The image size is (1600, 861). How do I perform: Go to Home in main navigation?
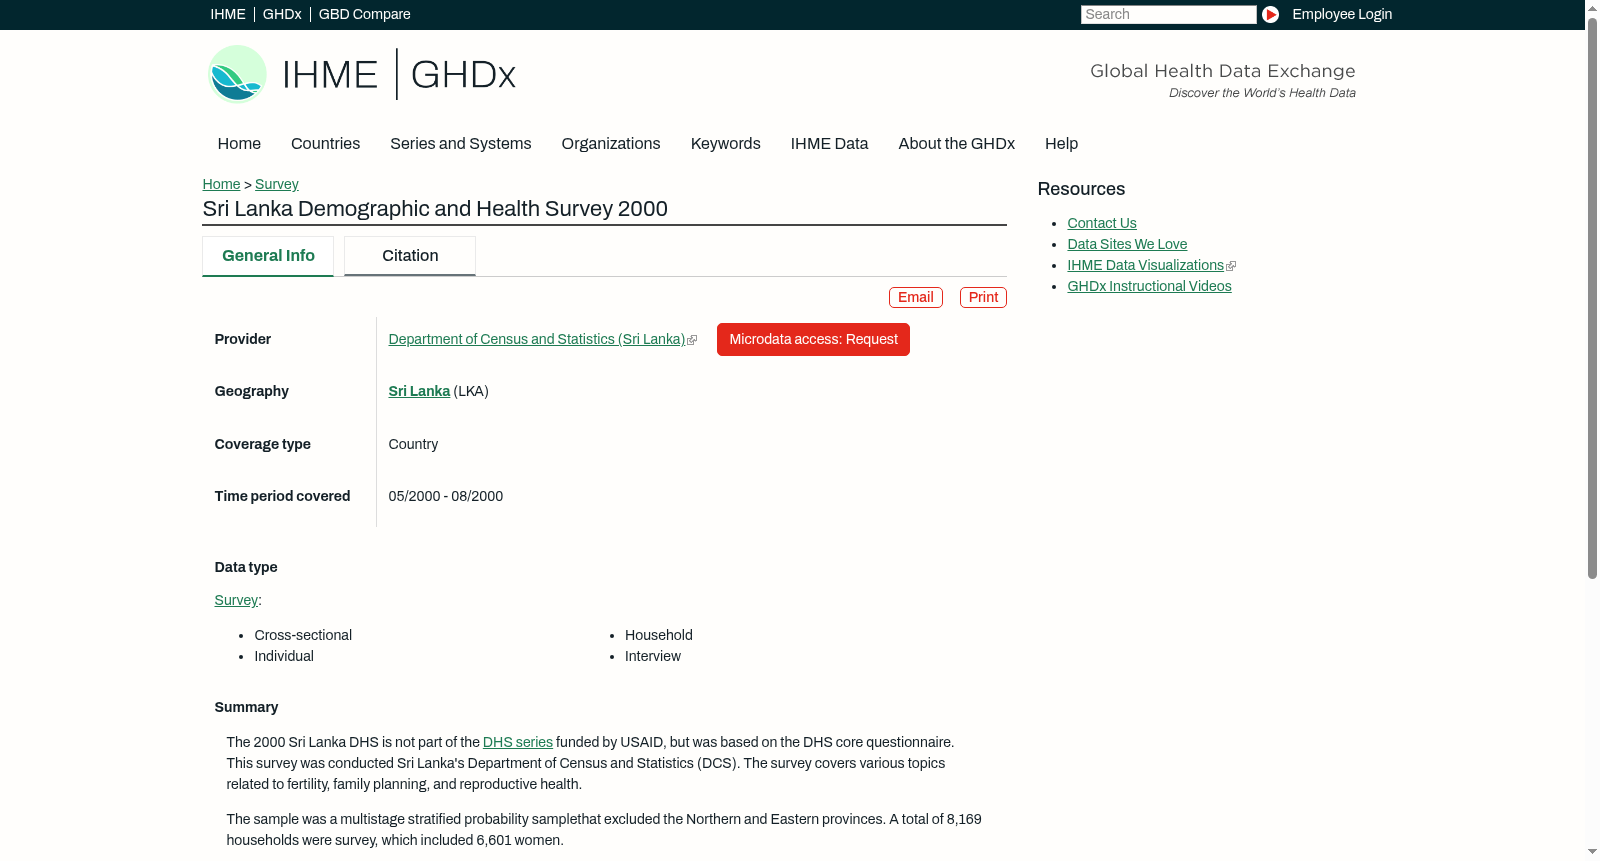(239, 144)
